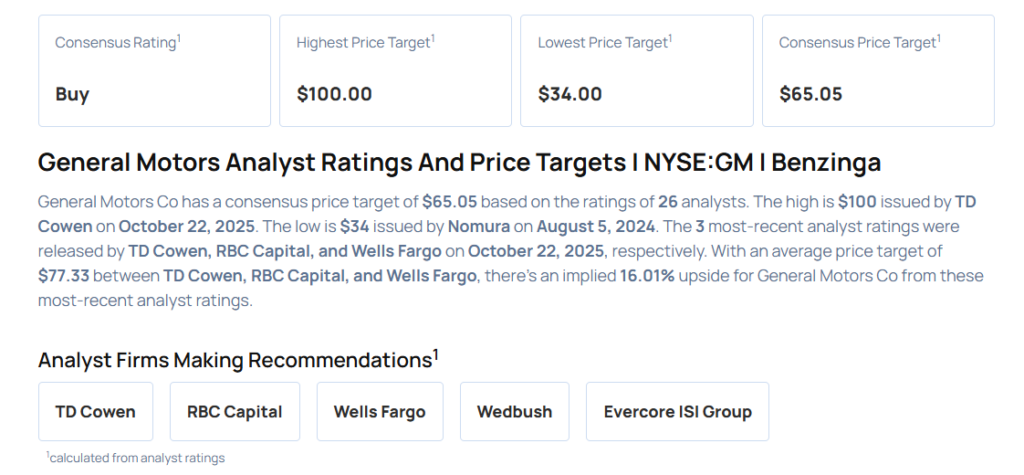Open the Wells Fargo firm button
Screen dimensions: 1024x475
379,411
